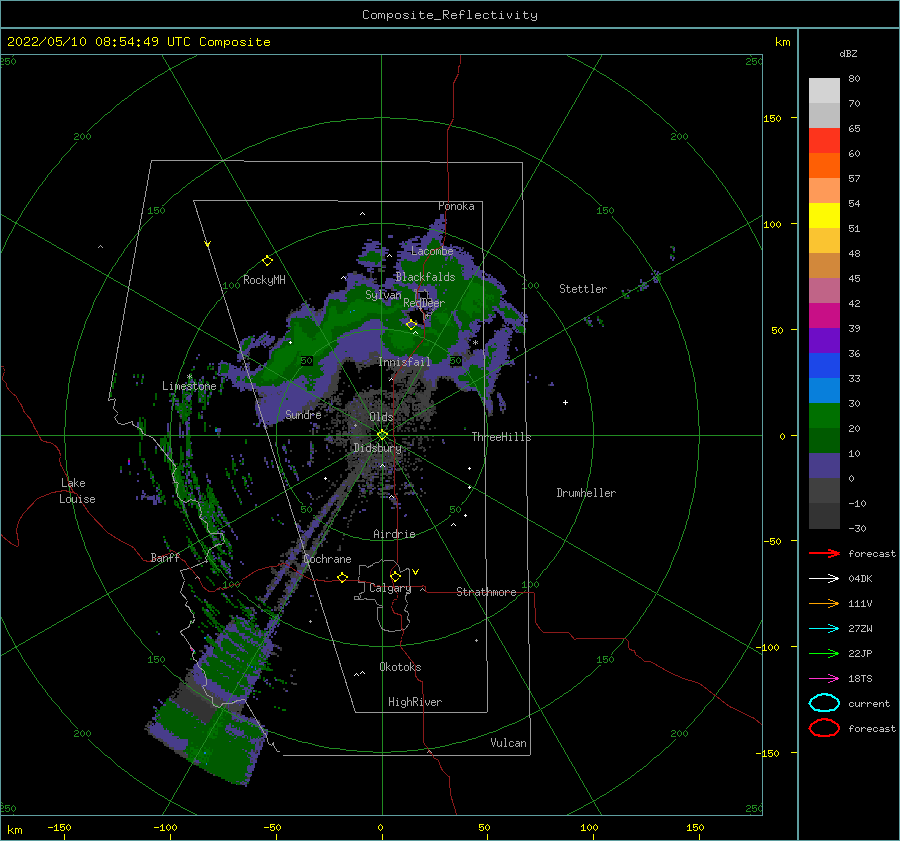Click the Airdrie label
The image size is (900, 841).
[x=394, y=534]
